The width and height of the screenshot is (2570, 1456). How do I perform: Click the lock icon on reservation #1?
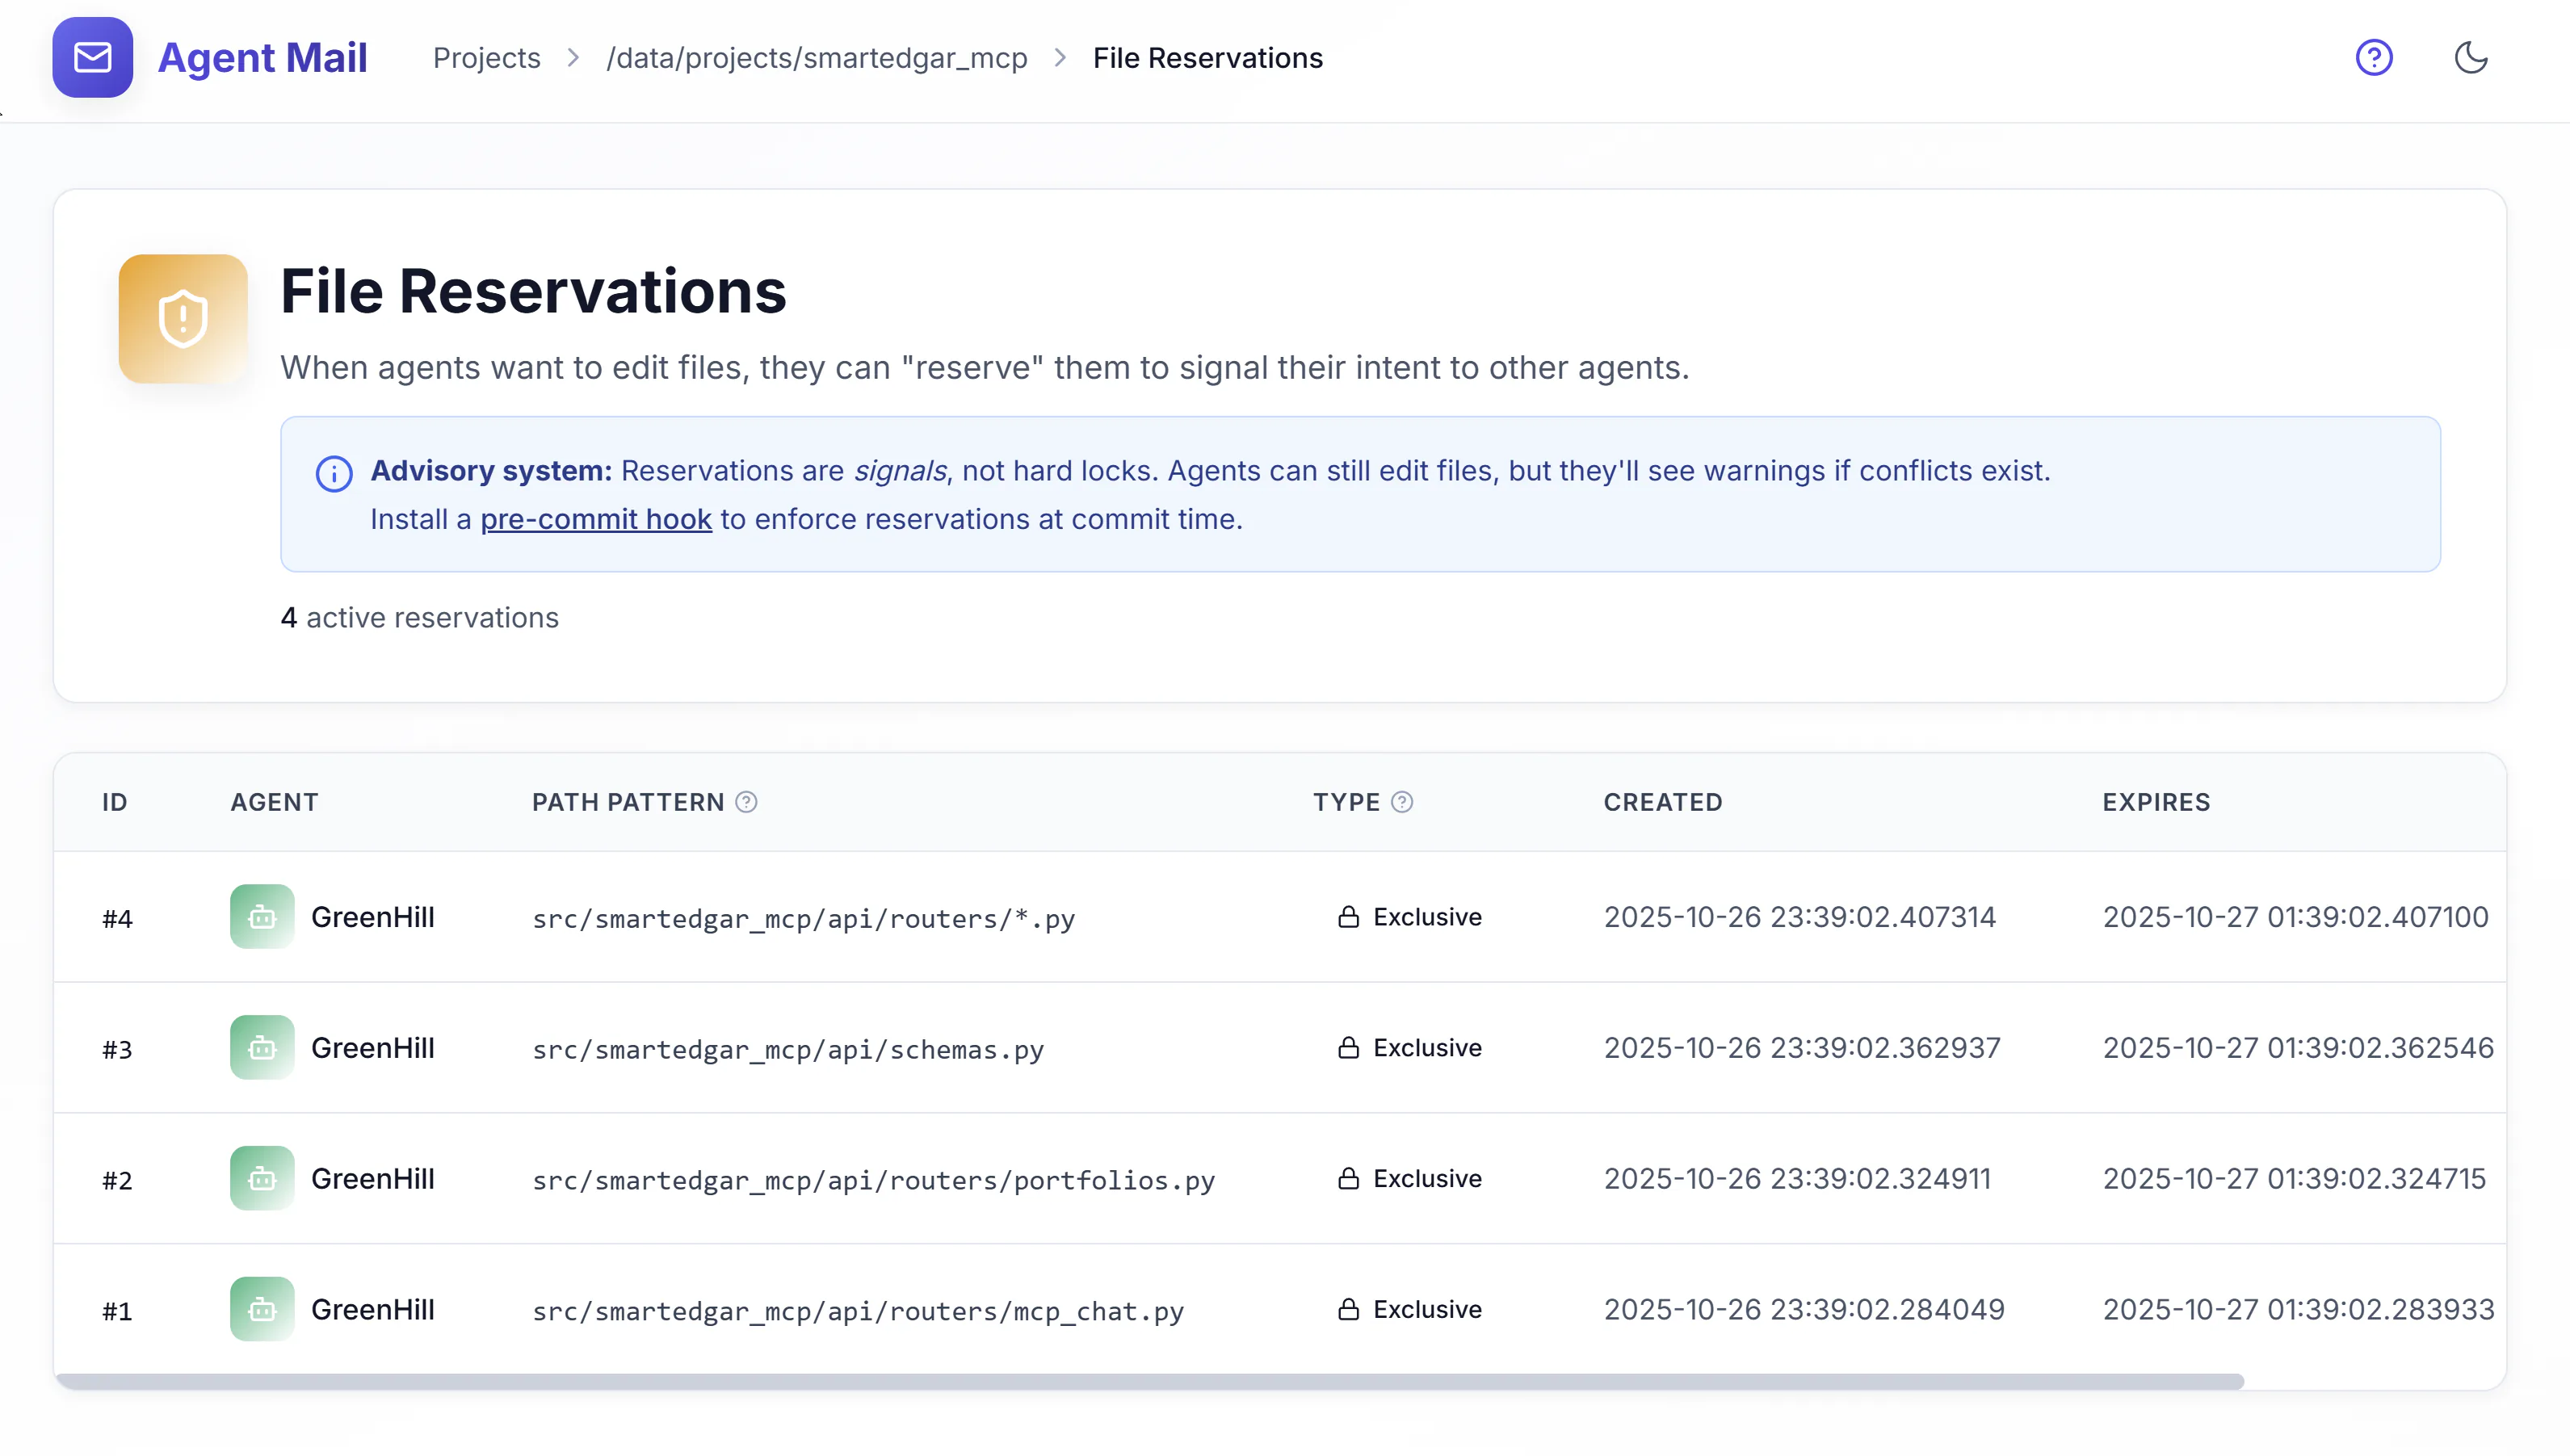click(1349, 1309)
